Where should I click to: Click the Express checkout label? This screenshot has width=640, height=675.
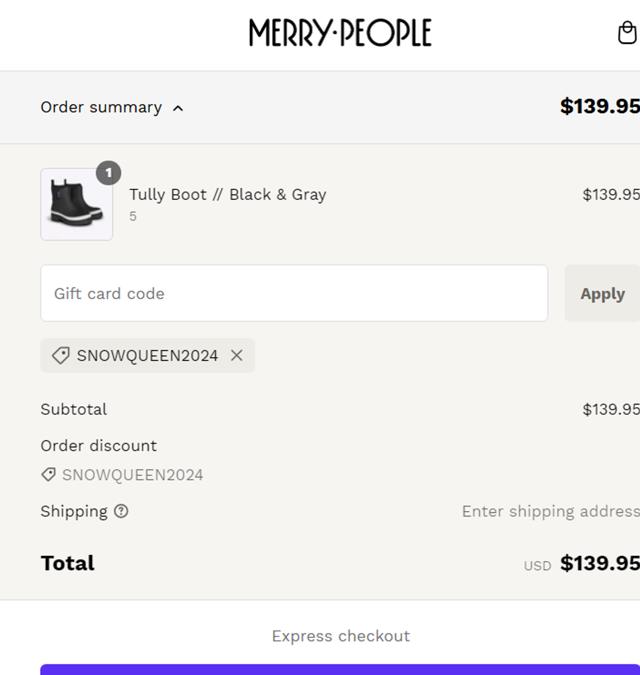(x=341, y=636)
